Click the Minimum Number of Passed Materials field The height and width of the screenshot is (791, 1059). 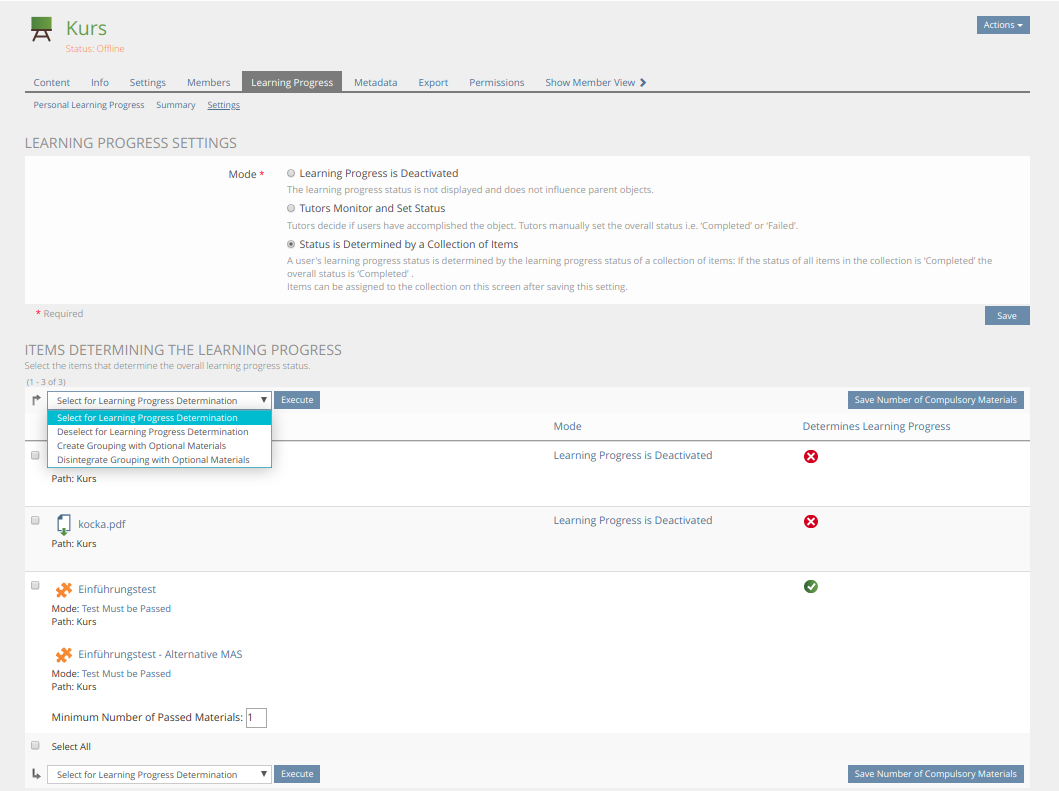[256, 718]
